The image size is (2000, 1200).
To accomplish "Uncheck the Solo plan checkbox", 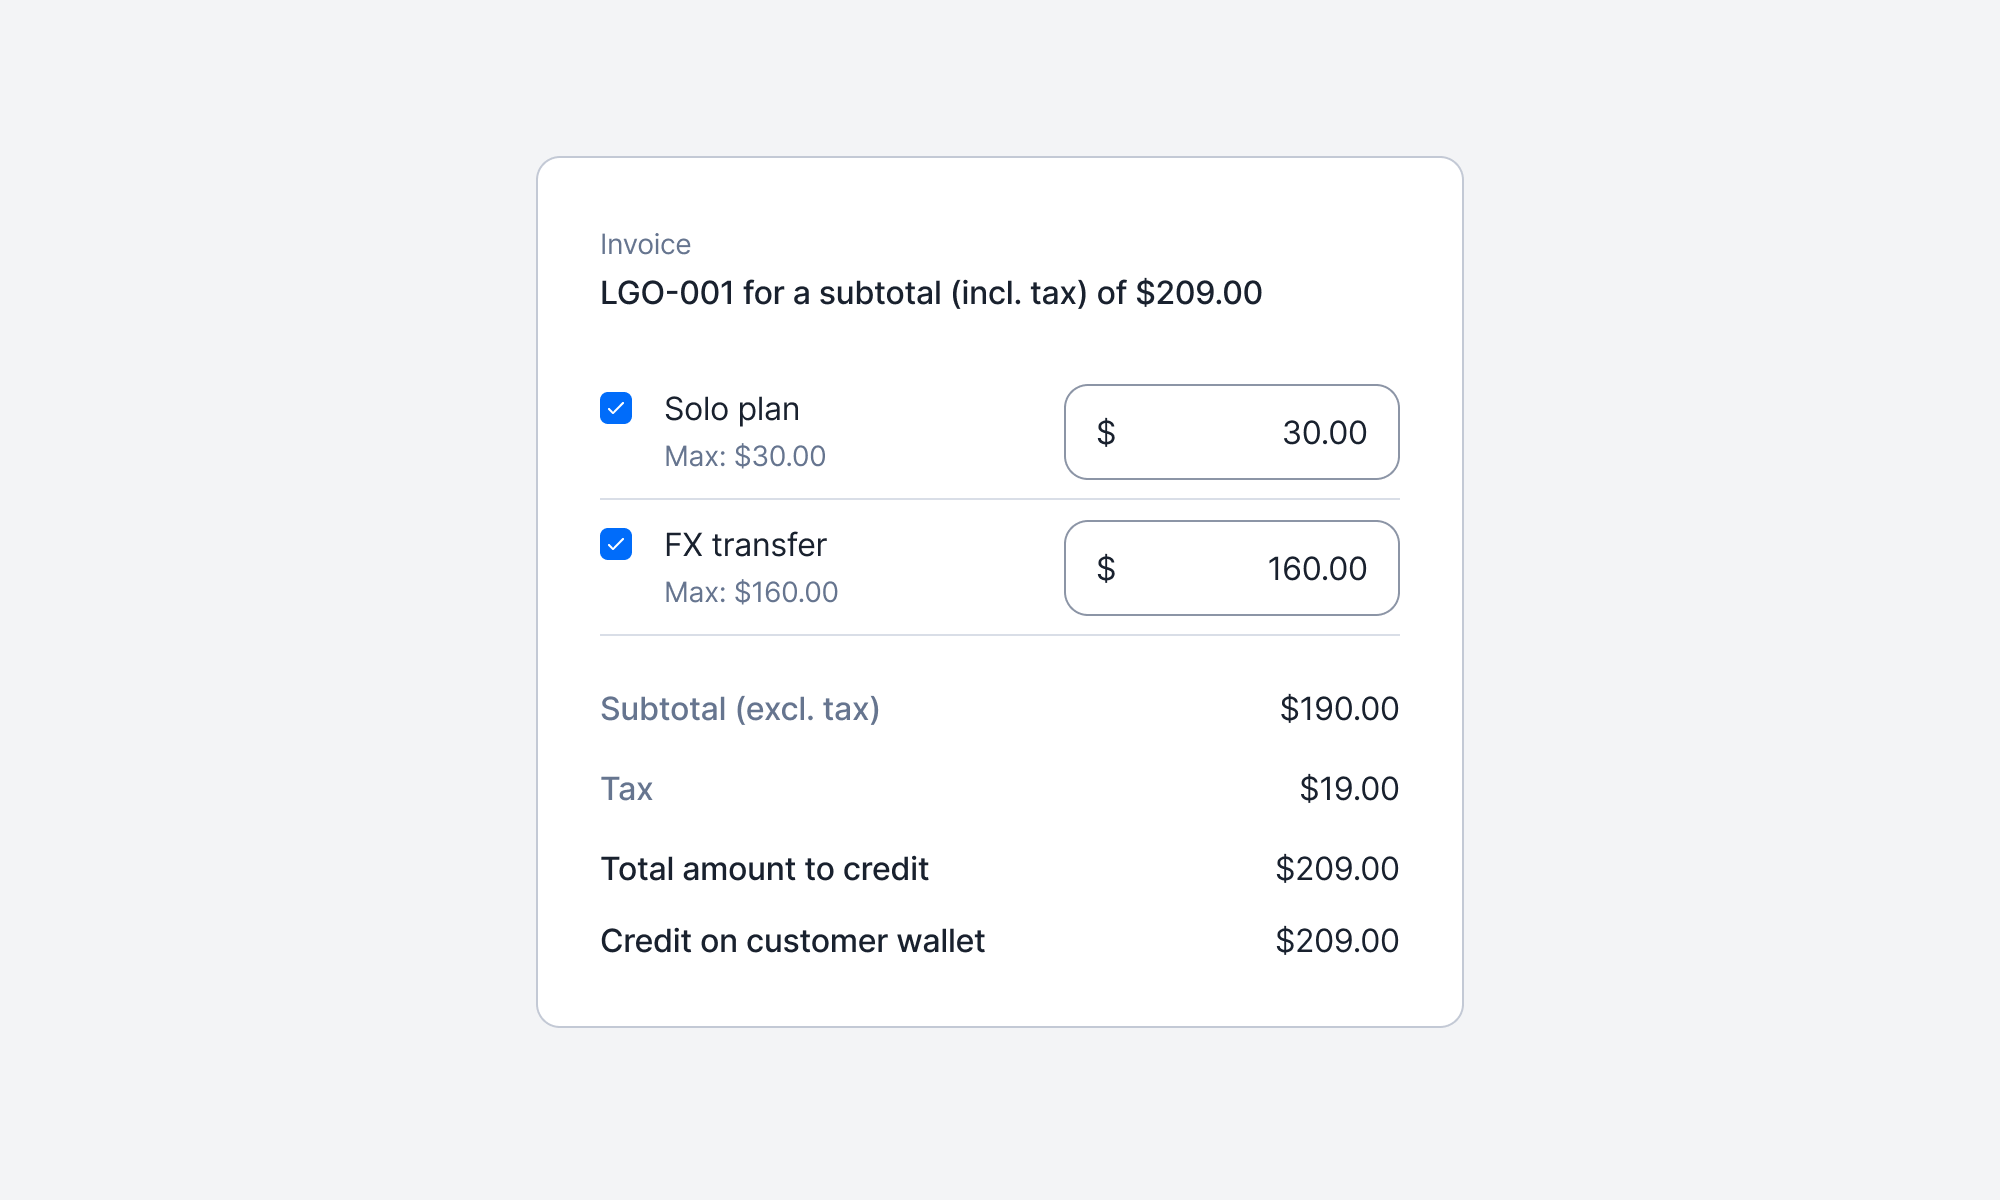I will click(x=616, y=408).
